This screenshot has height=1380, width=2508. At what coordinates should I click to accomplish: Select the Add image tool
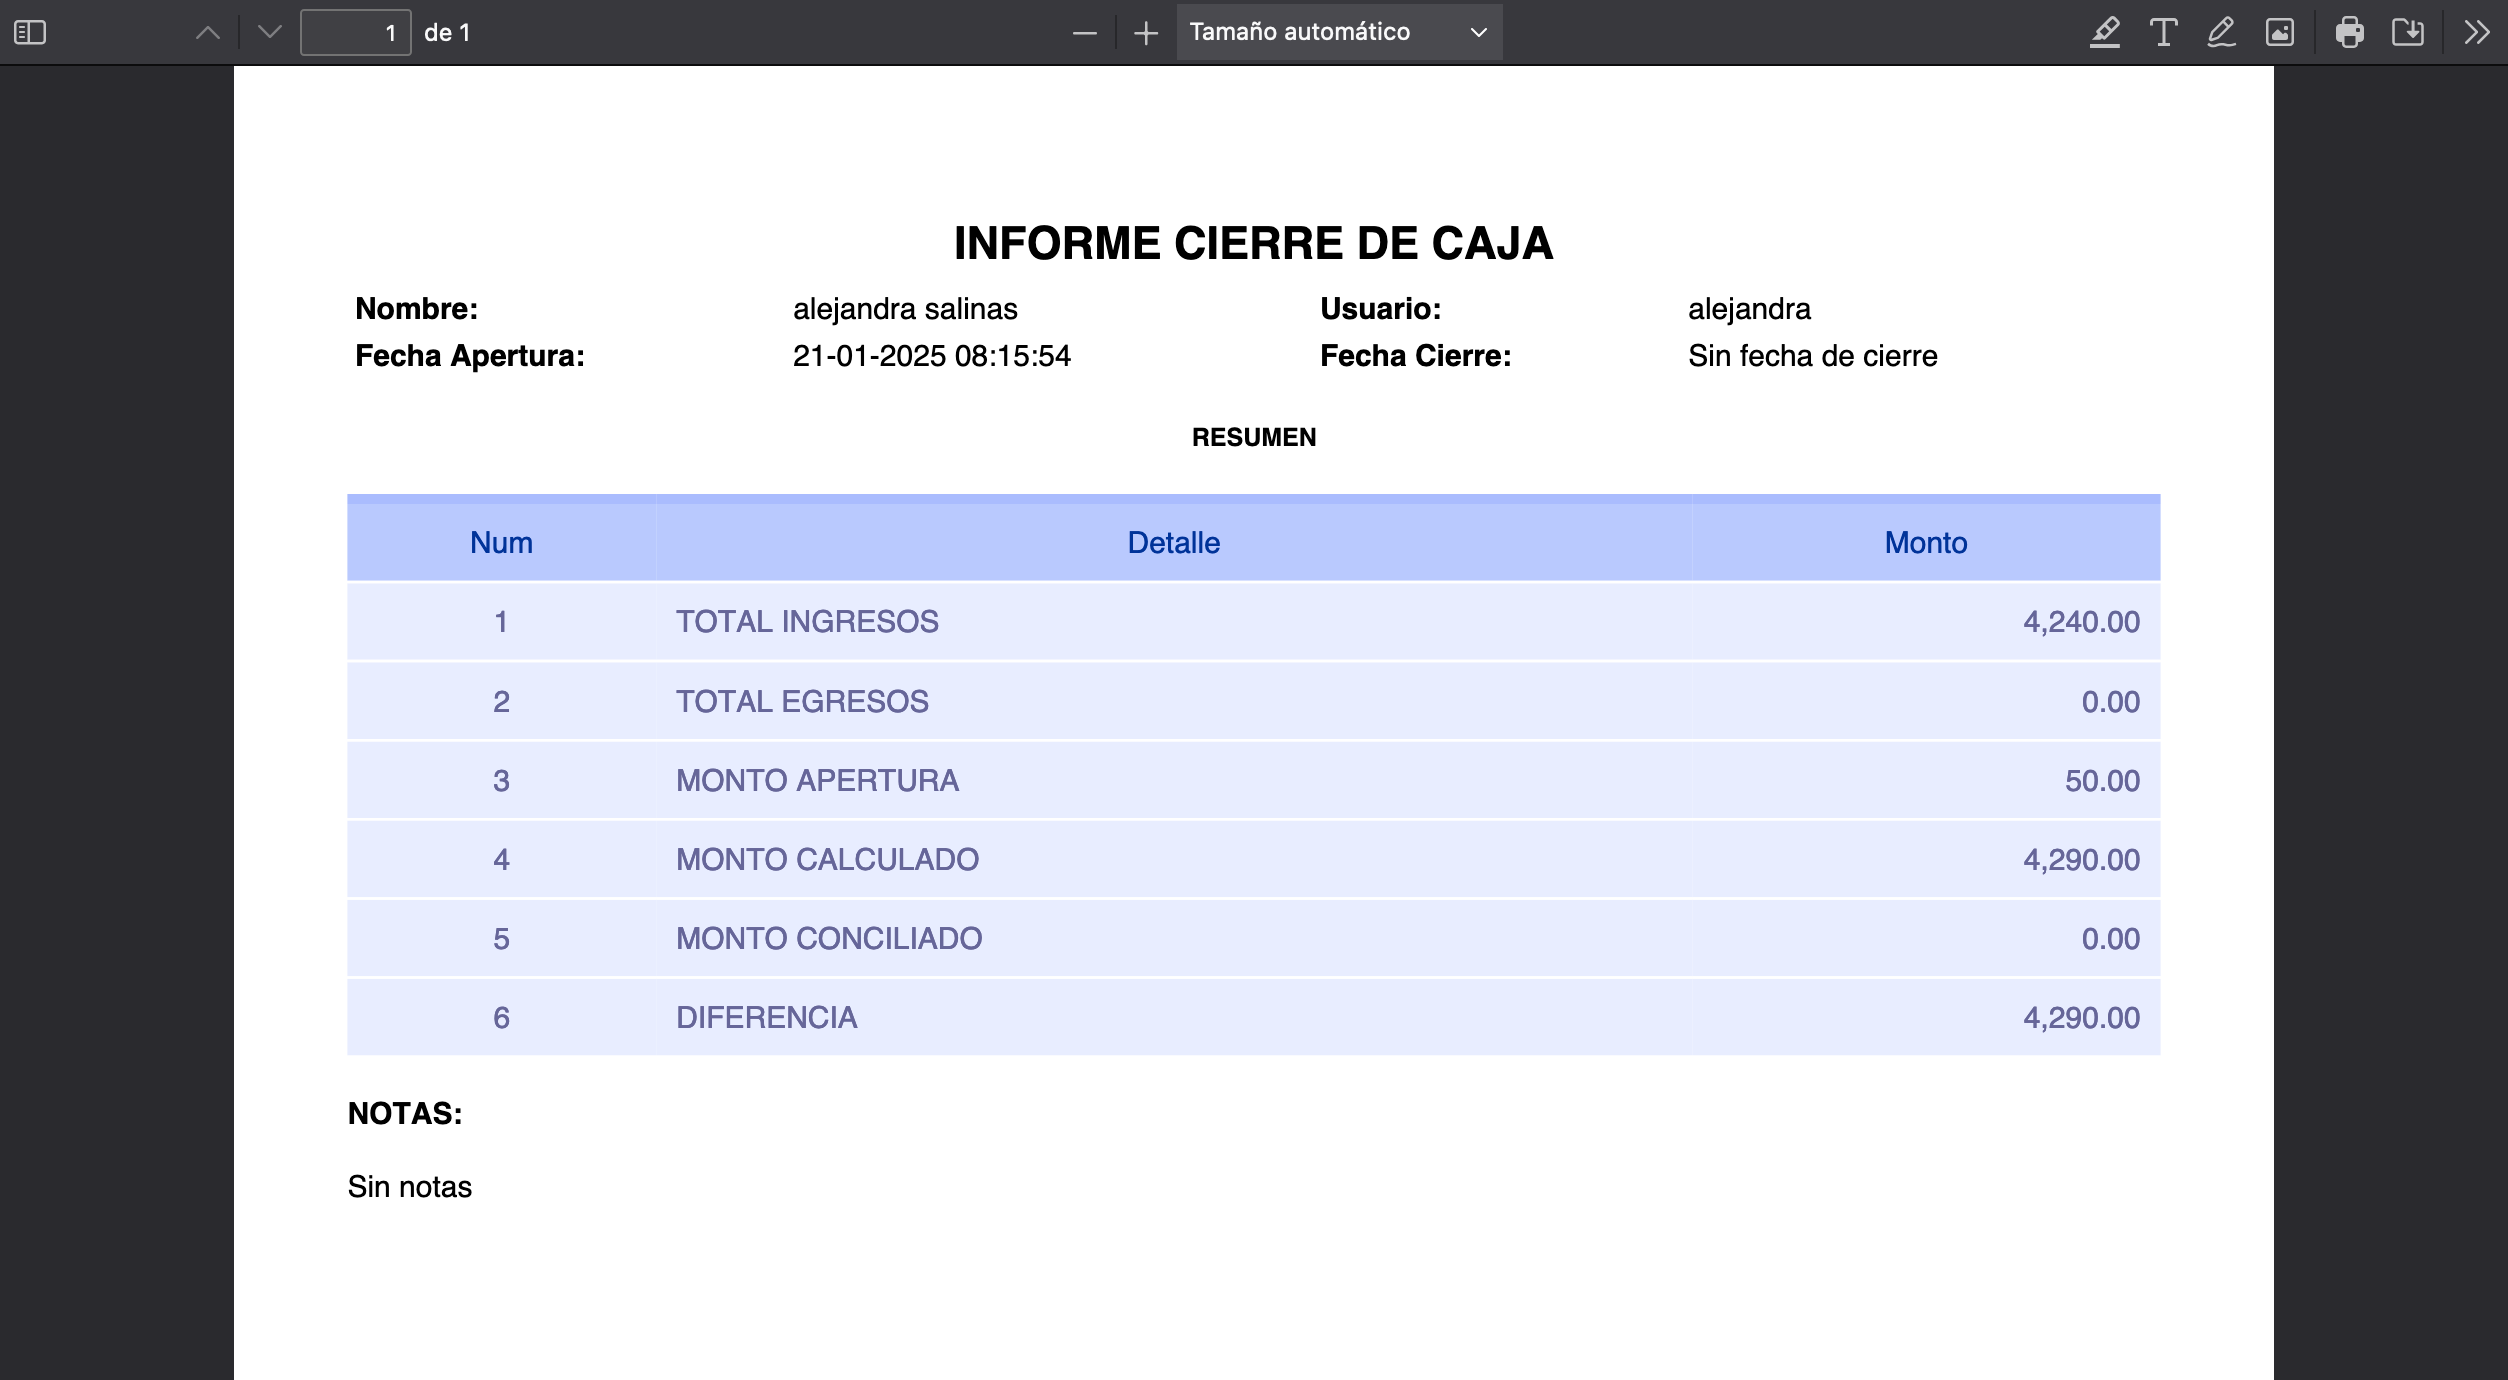[x=2280, y=33]
